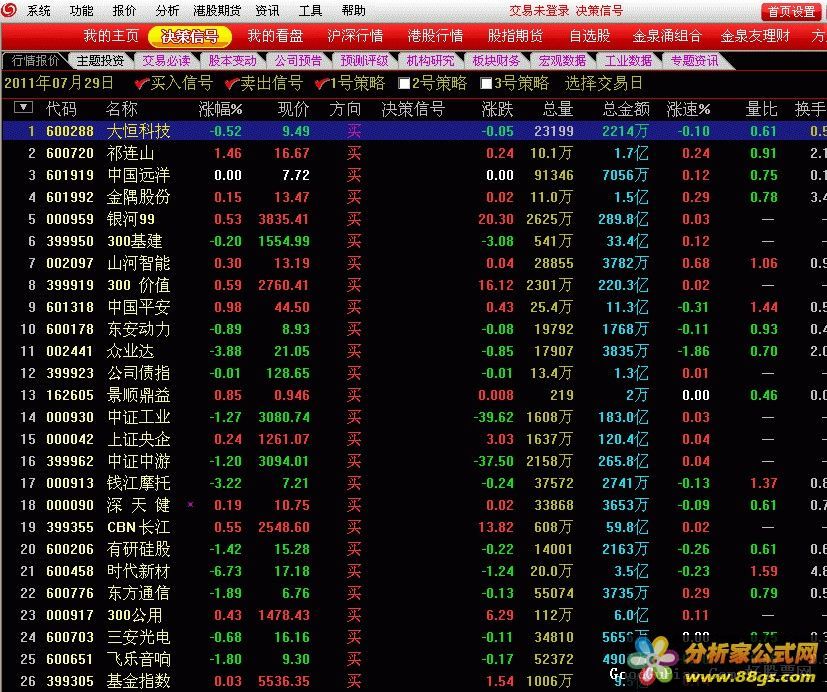The height and width of the screenshot is (692, 827).
Task: Select stock row 时代新材
Action: (x=414, y=571)
